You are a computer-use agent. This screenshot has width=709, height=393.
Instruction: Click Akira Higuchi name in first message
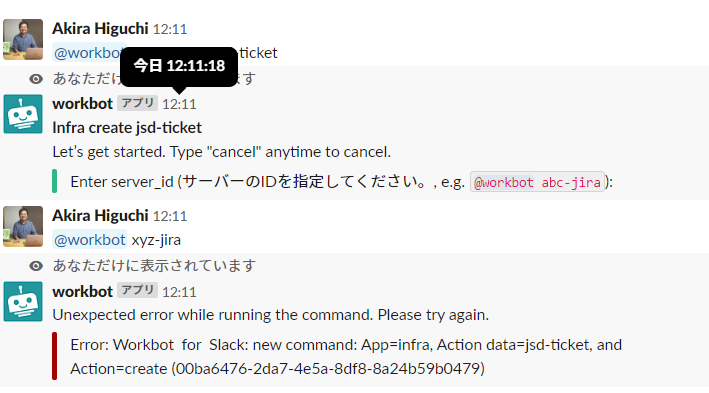point(100,28)
